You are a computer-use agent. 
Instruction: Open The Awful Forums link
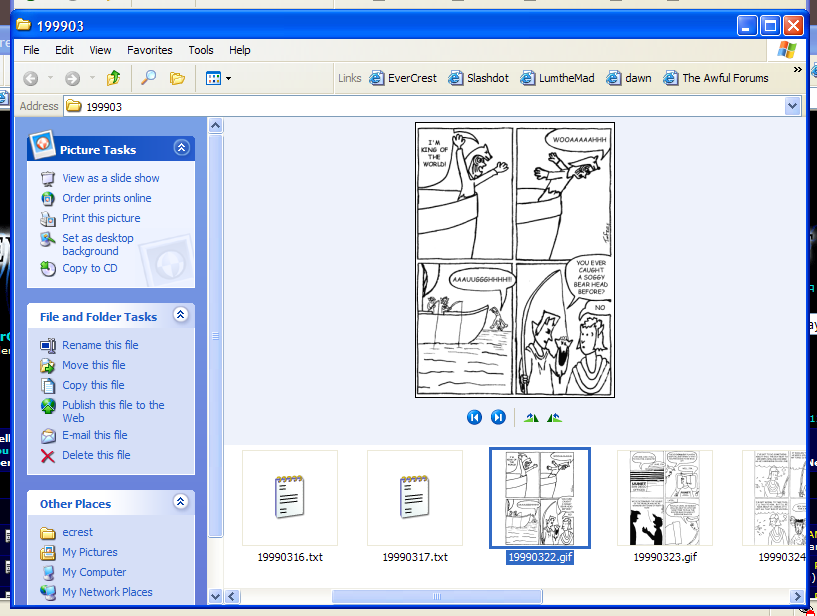click(715, 78)
